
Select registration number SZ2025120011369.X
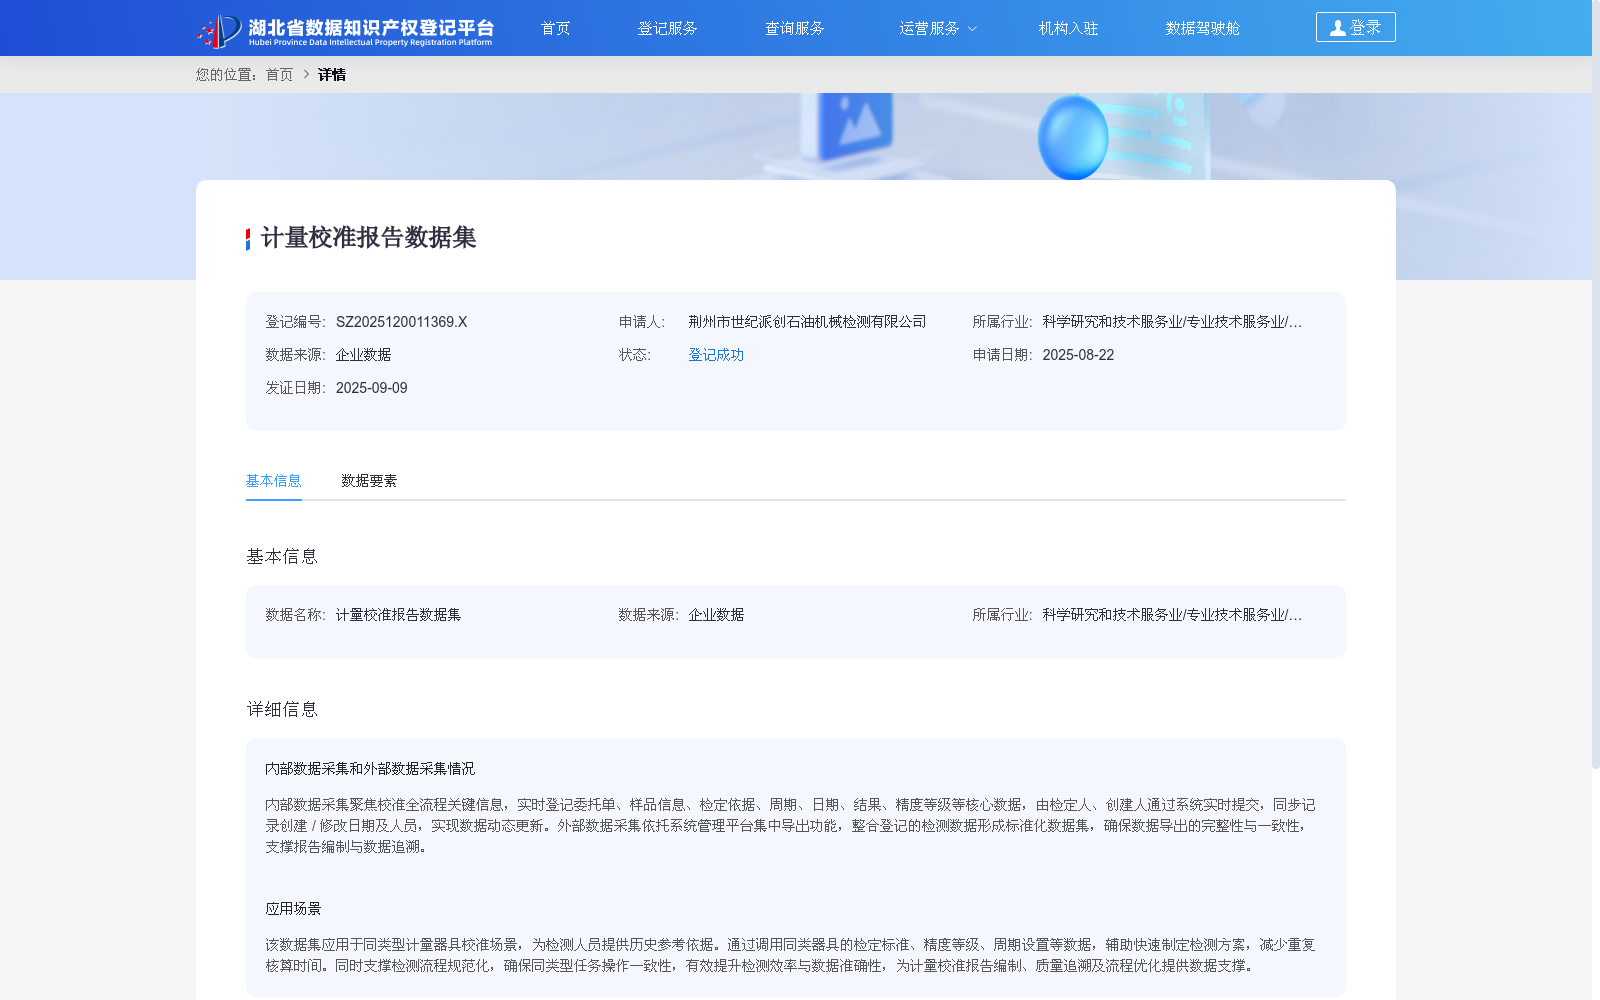pyautogui.click(x=401, y=322)
